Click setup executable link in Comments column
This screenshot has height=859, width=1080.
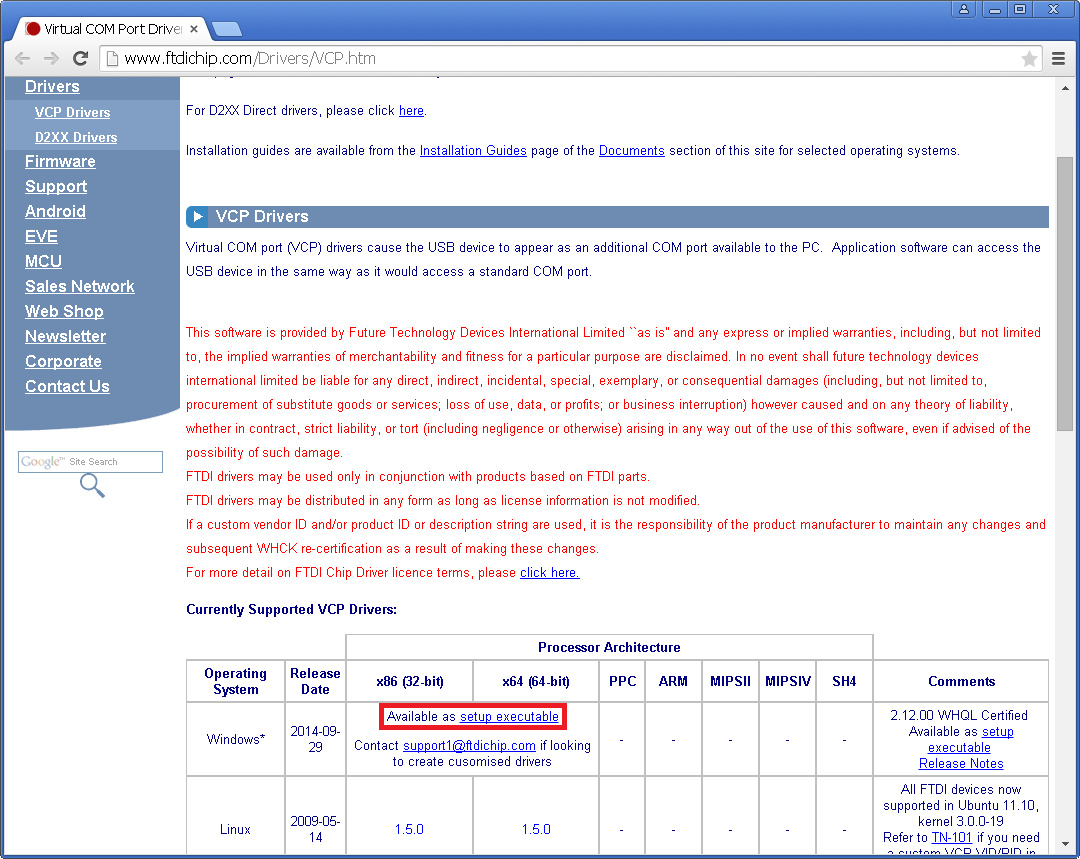tap(970, 739)
